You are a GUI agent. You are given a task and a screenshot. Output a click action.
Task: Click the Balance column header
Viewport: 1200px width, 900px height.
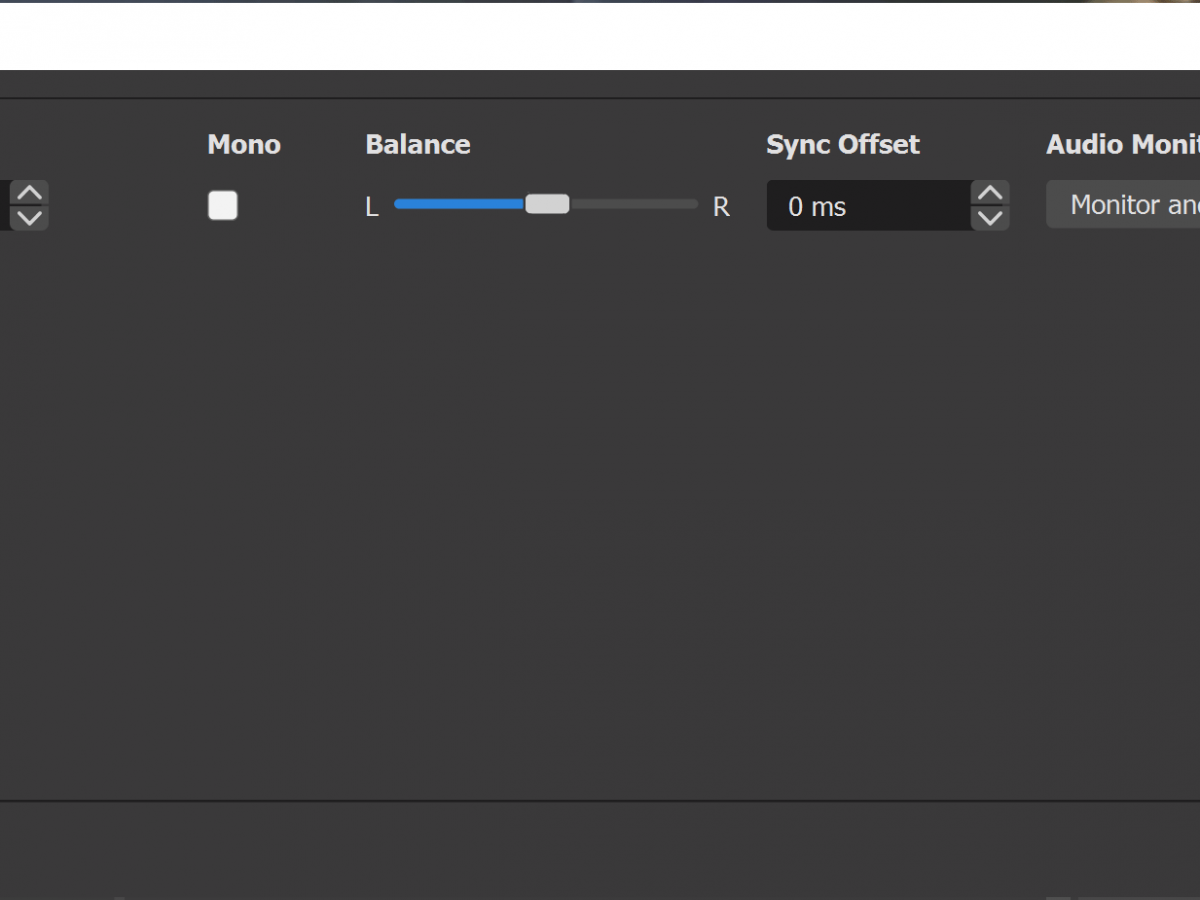[417, 145]
